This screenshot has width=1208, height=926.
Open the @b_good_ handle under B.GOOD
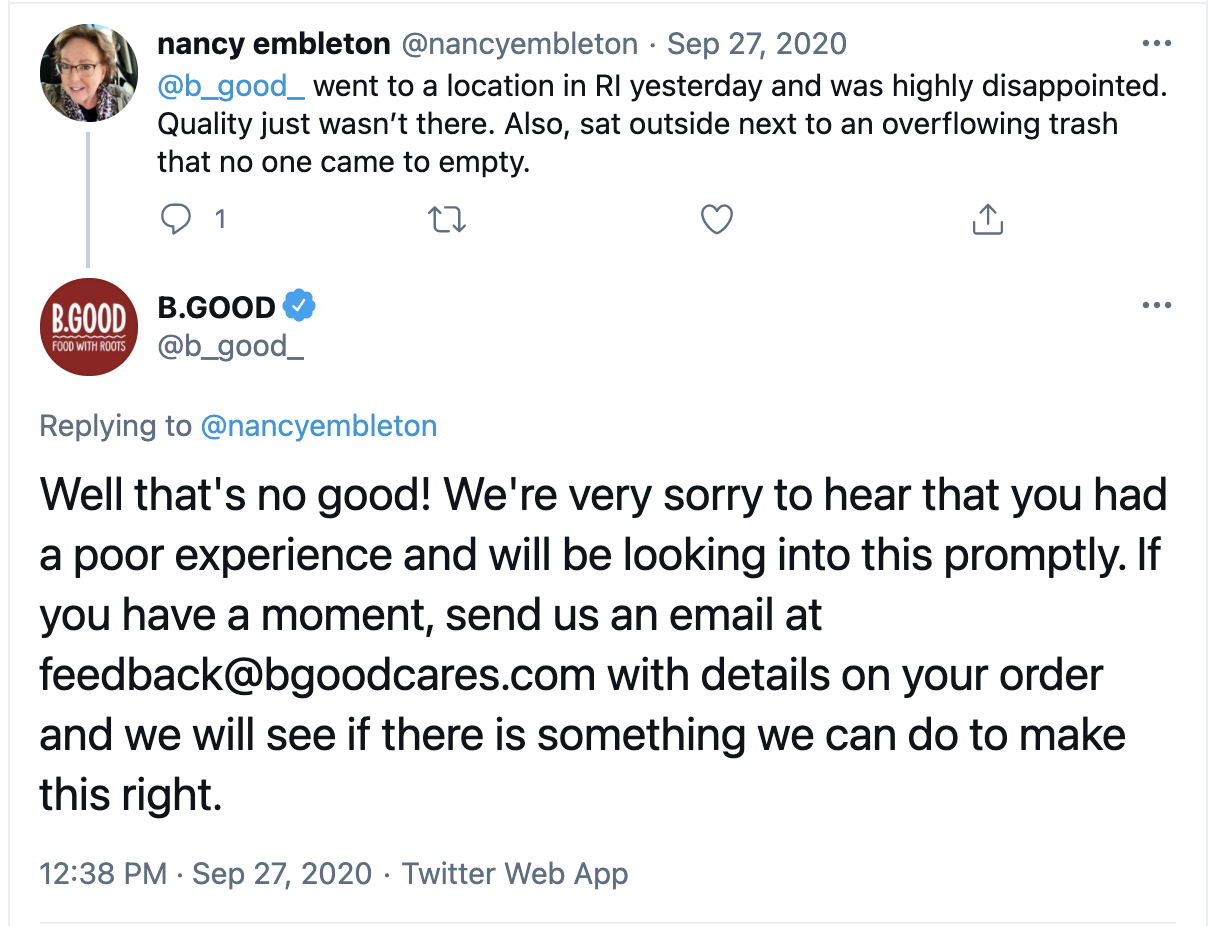tap(231, 346)
